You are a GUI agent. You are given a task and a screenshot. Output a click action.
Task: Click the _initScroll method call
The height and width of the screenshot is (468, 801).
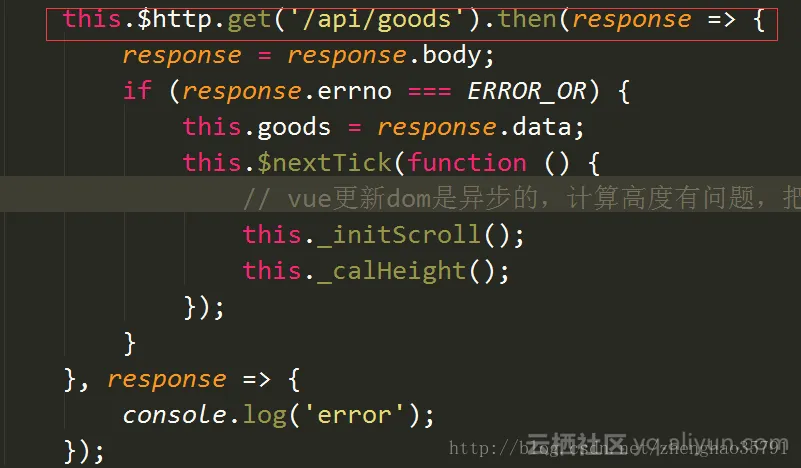tap(384, 235)
